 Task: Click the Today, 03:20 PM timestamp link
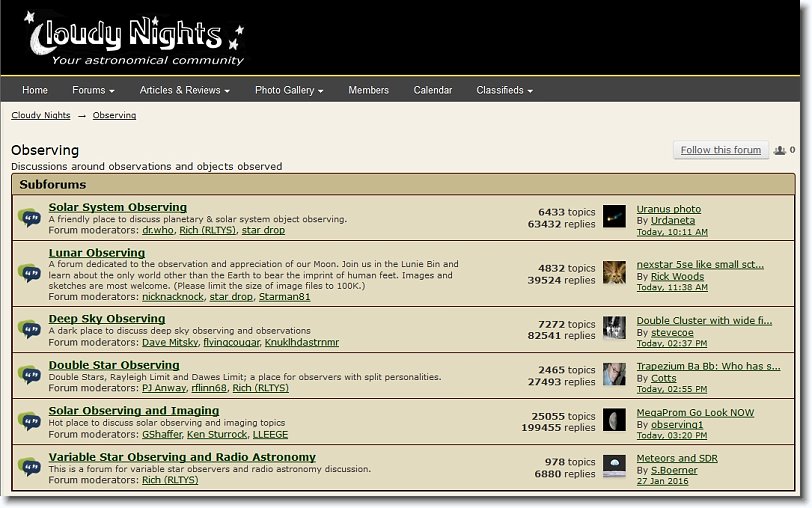coord(672,436)
